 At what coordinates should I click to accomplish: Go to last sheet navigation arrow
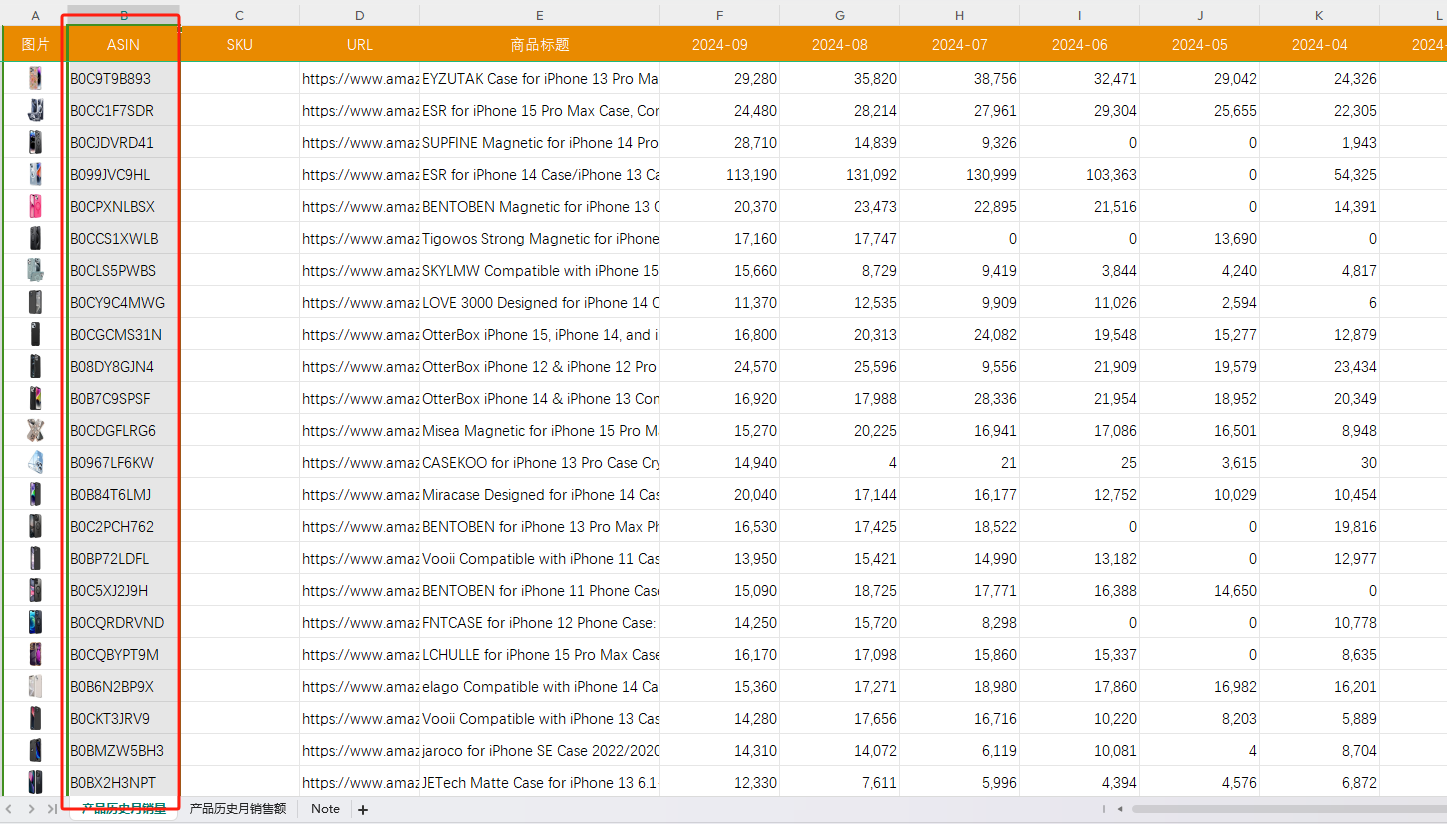52,809
